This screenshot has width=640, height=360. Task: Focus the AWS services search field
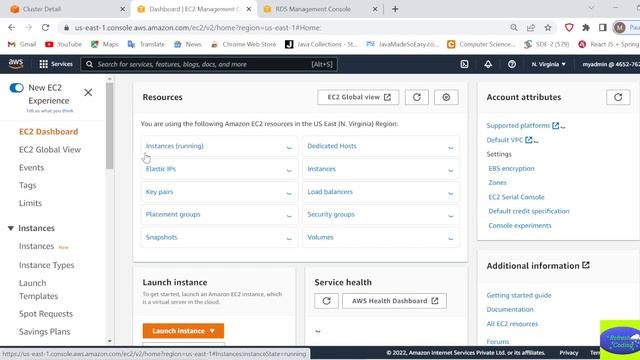[x=209, y=64]
